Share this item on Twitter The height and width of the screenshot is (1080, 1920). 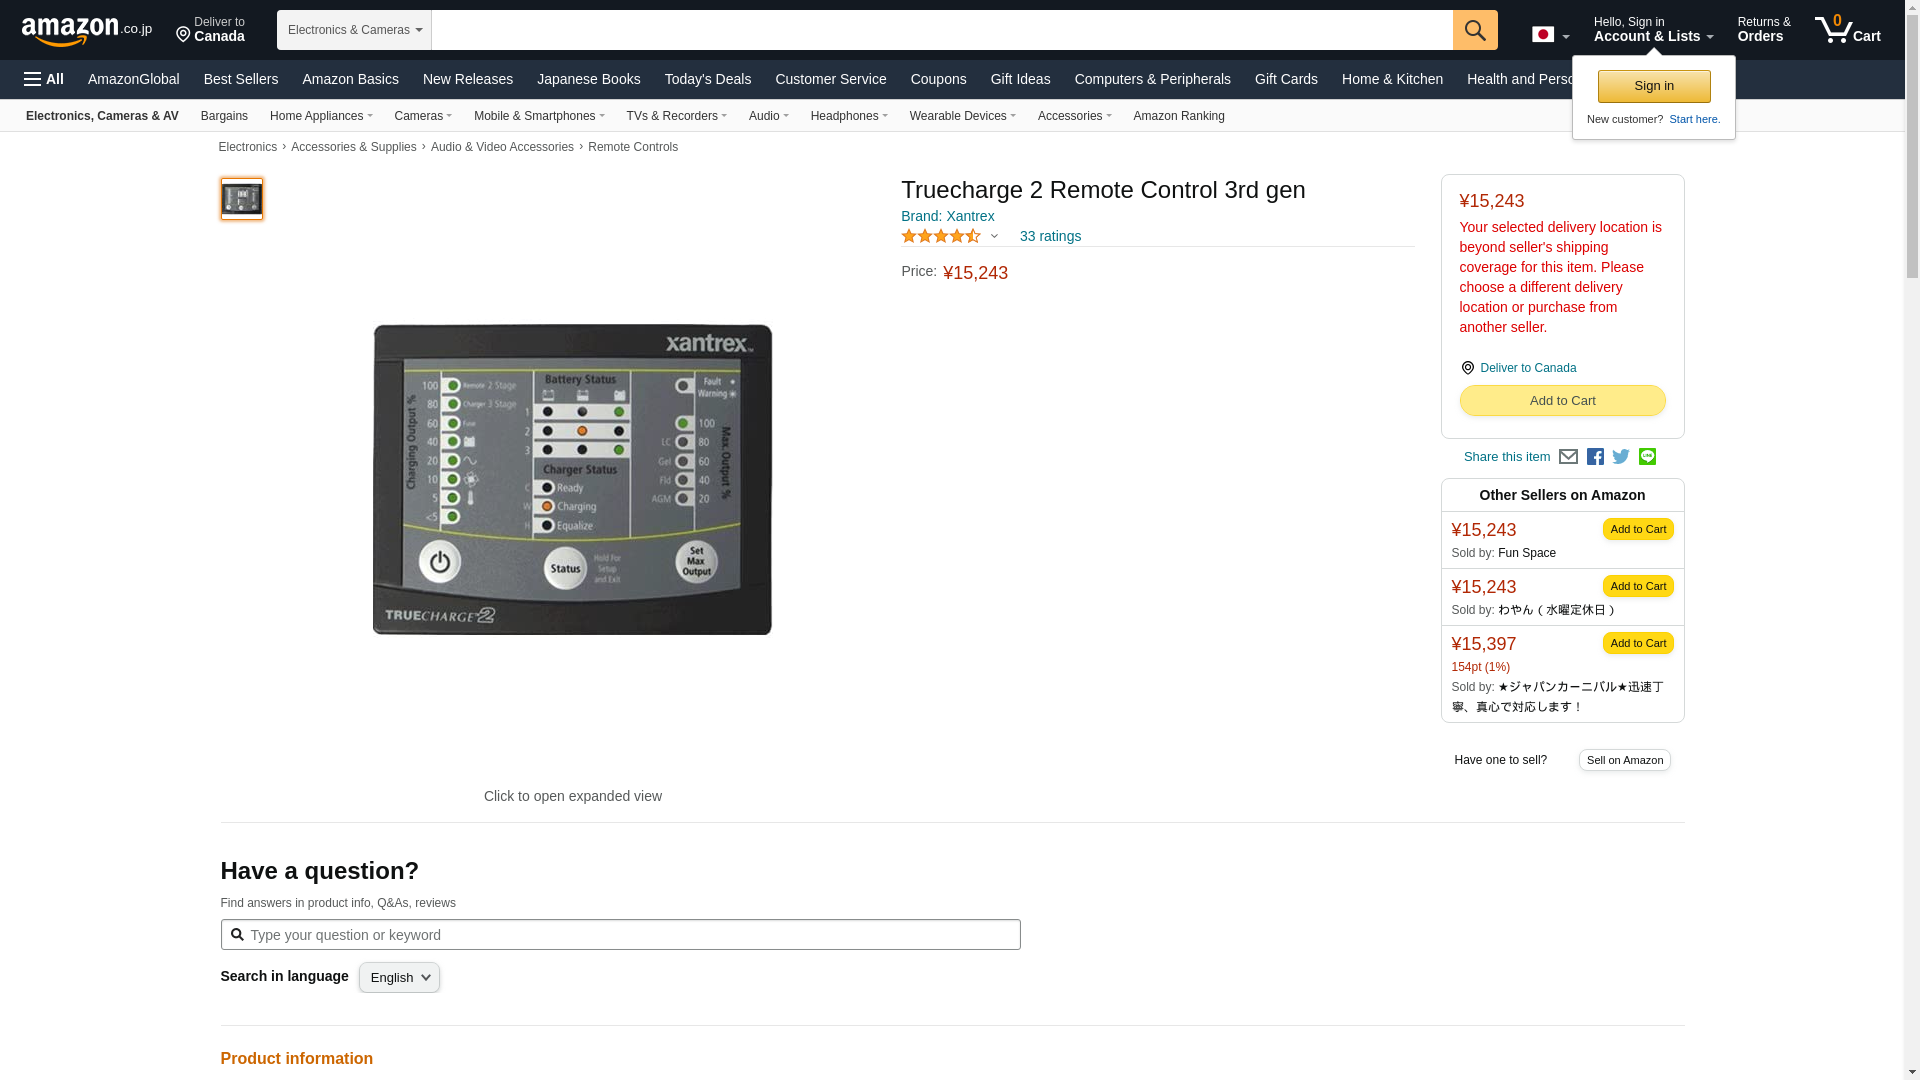coord(1621,457)
